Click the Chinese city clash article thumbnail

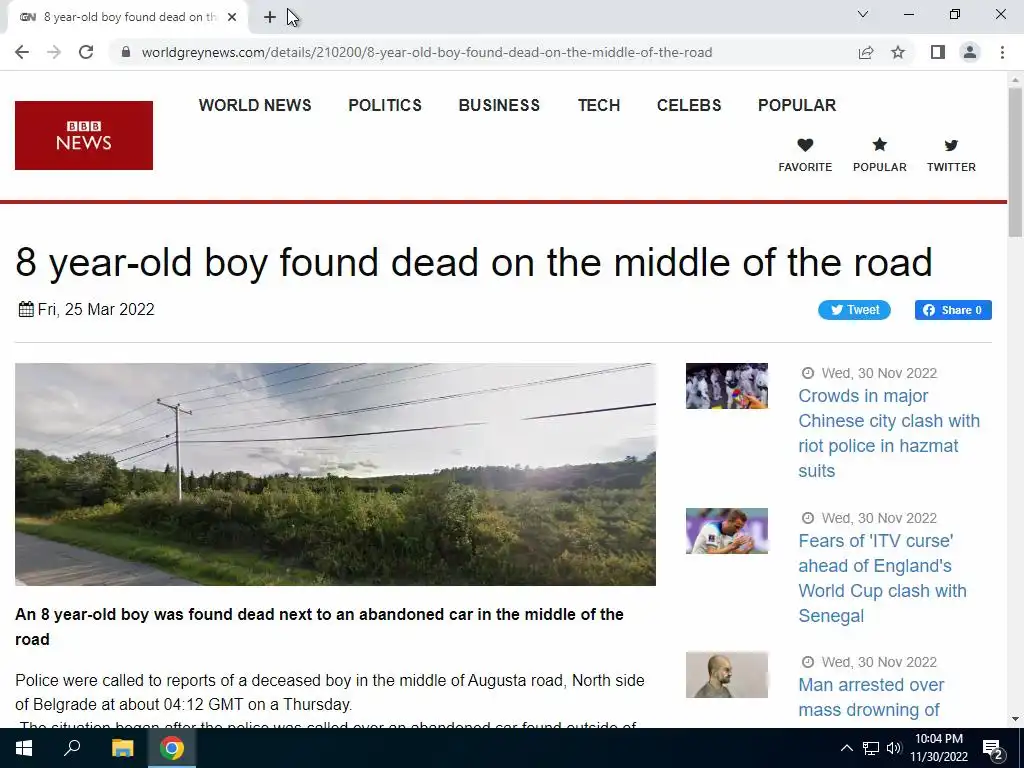[x=726, y=386]
